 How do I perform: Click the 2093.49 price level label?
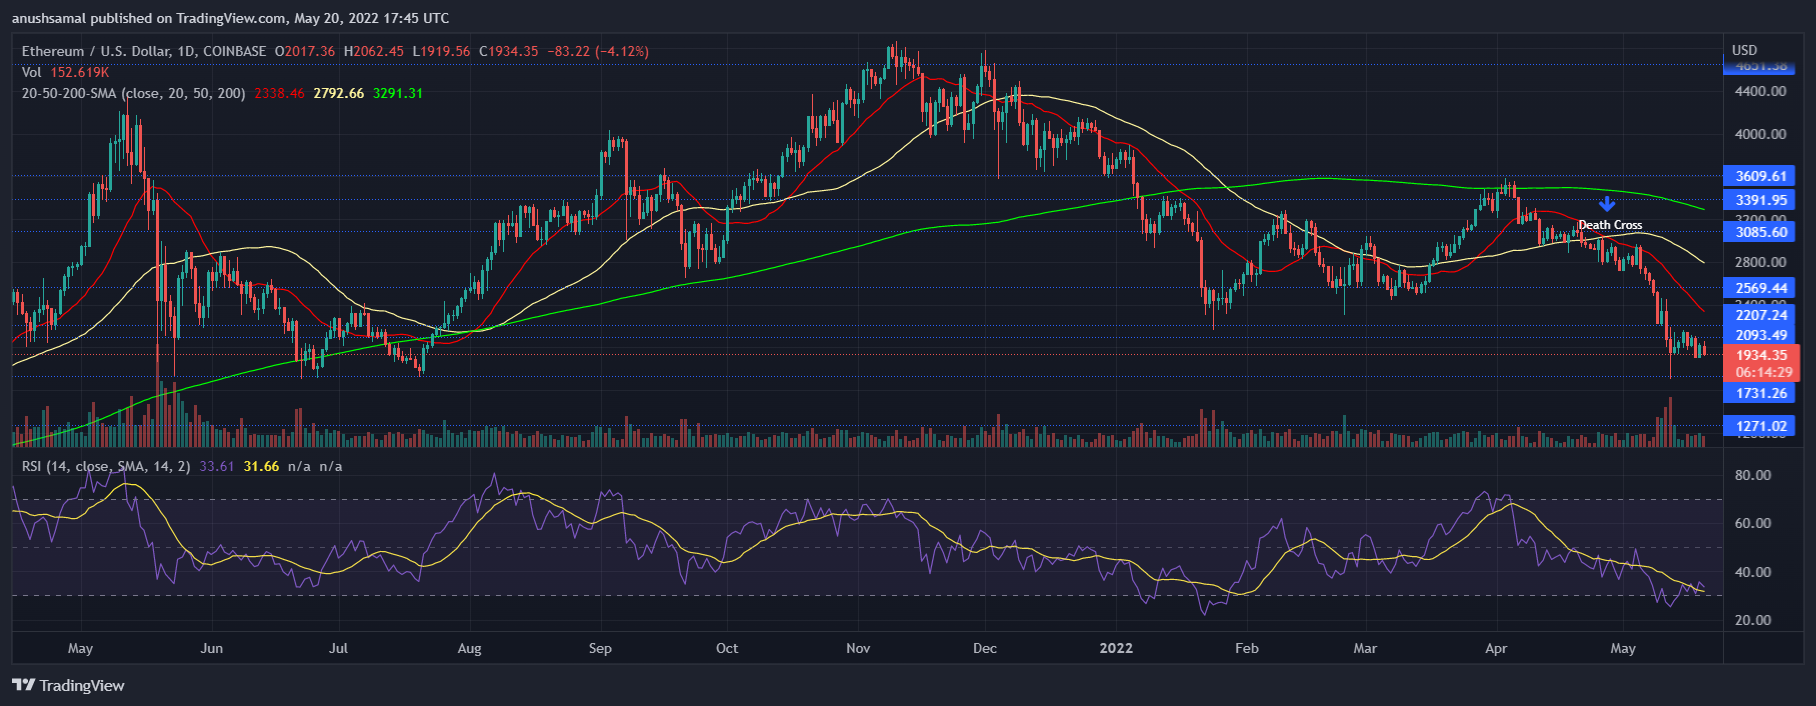coord(1759,335)
